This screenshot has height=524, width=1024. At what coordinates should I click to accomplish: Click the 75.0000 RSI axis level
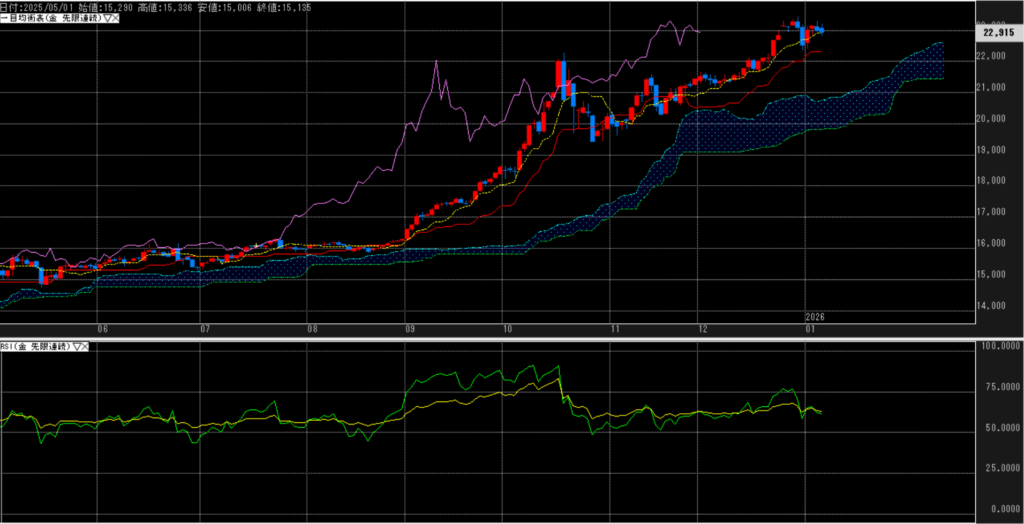[x=999, y=386]
